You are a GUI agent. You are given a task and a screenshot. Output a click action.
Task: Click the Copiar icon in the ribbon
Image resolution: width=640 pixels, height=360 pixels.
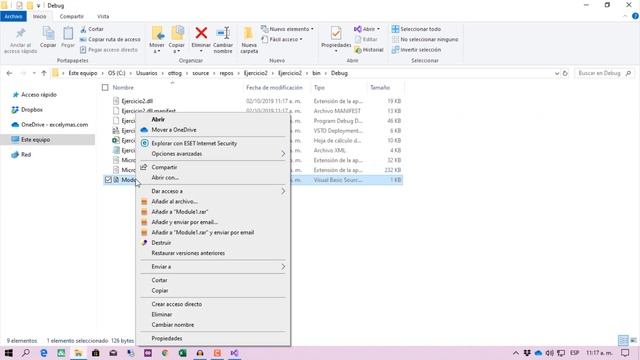pos(48,33)
